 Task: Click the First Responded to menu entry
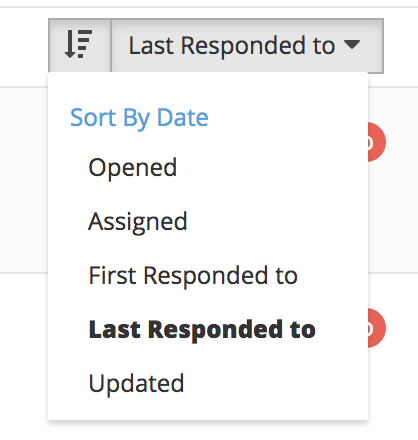[x=193, y=276]
